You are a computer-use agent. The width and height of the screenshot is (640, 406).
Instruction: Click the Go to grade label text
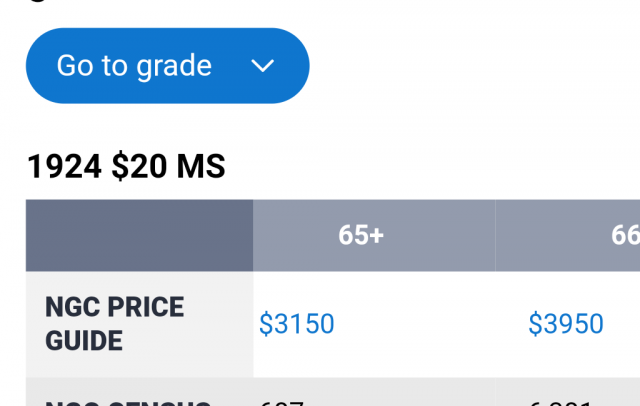point(134,66)
